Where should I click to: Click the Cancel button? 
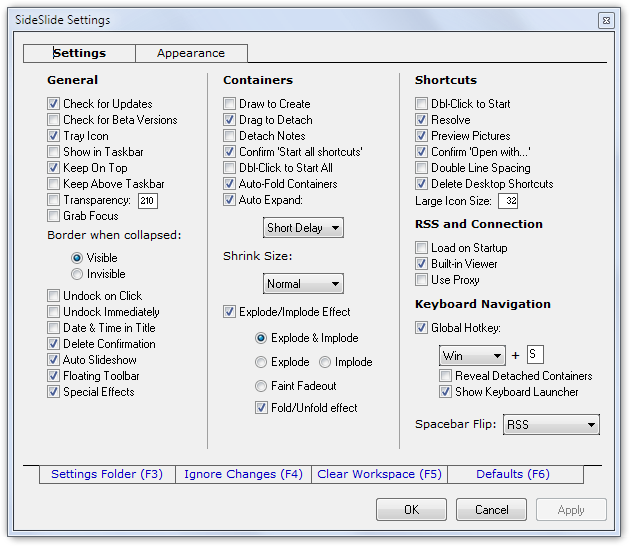491,510
